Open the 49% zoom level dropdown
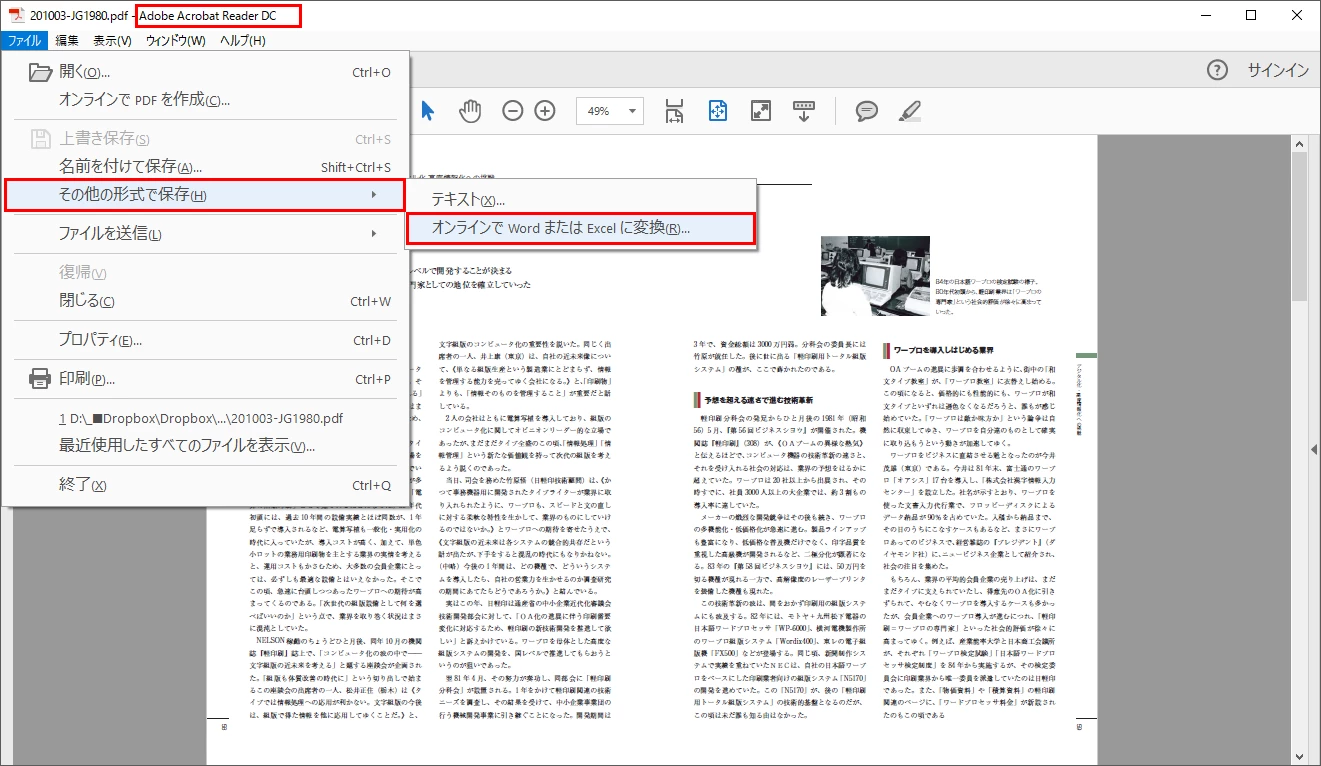The image size is (1321, 766). (609, 111)
